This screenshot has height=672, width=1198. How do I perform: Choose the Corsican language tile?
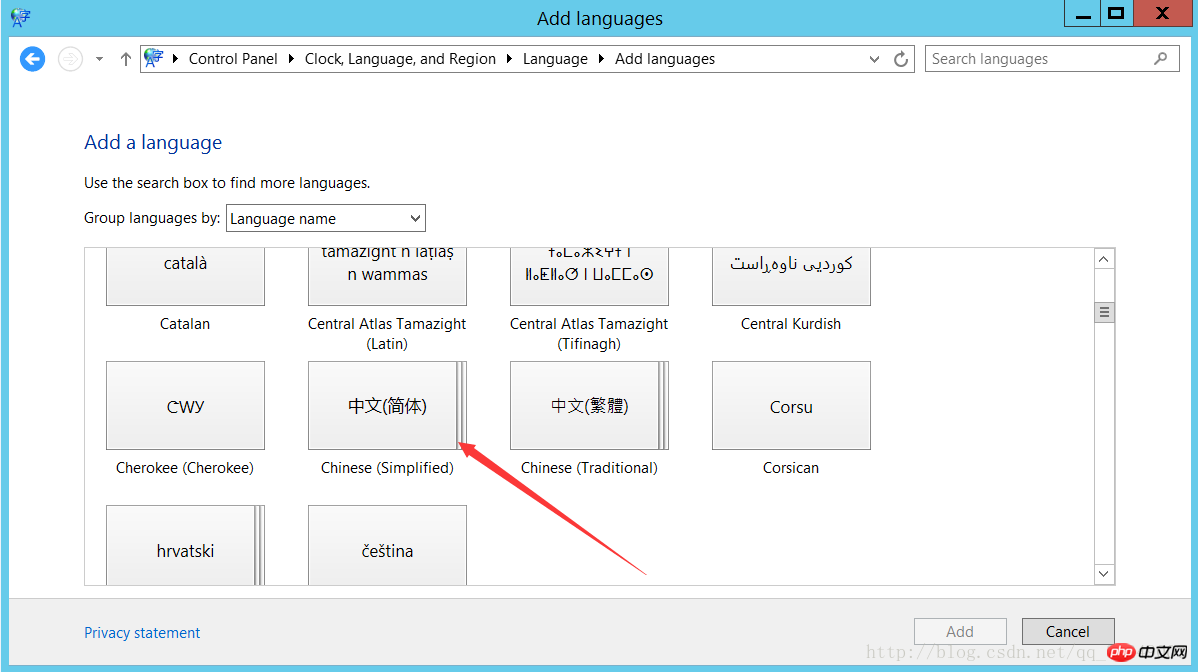(791, 405)
